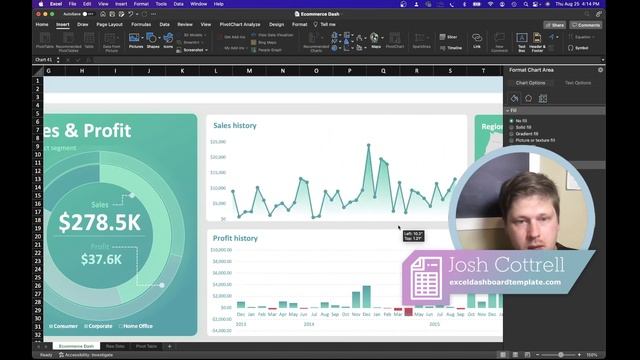Screen dimensions: 640x360
Task: Insert a Slicer
Action: pos(449,37)
